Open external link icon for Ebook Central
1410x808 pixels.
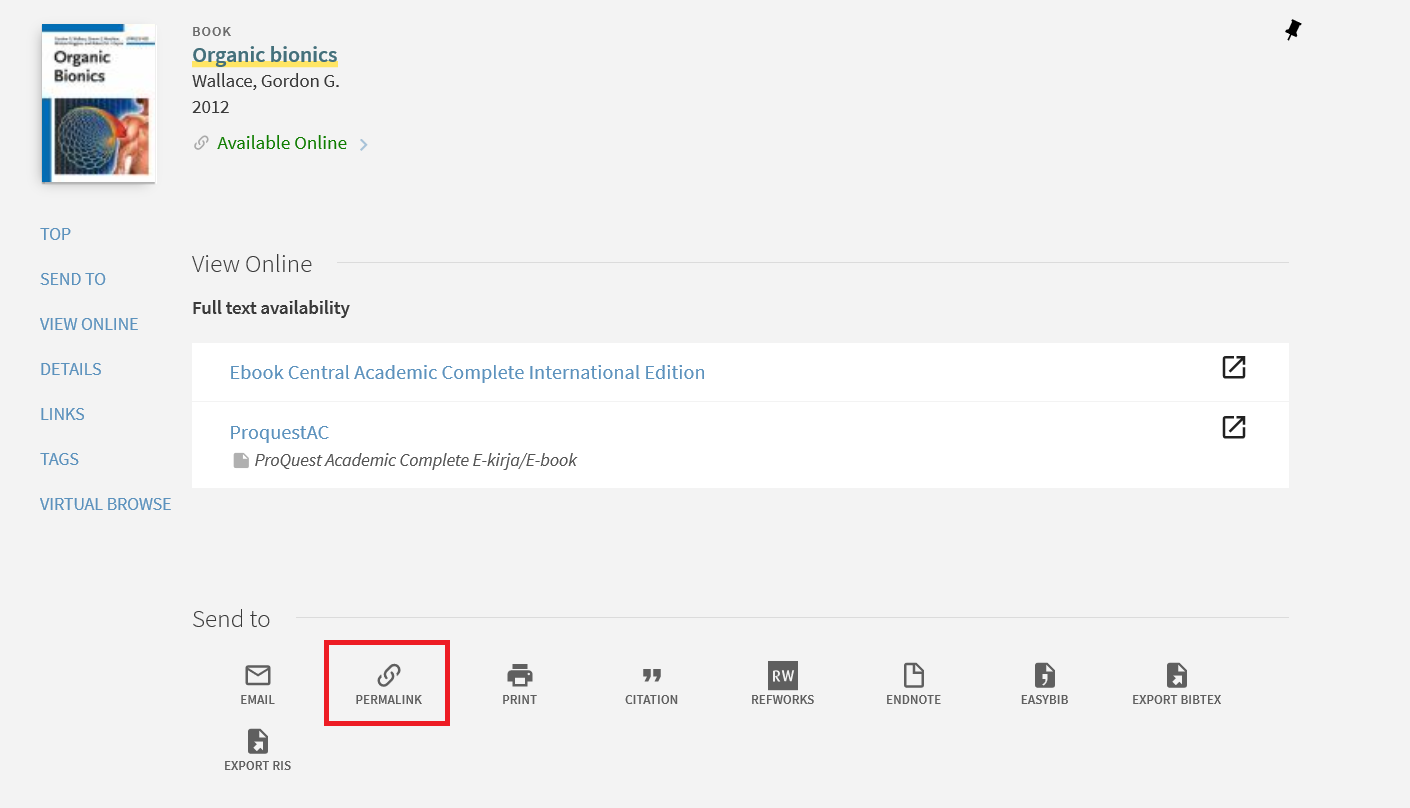1234,367
